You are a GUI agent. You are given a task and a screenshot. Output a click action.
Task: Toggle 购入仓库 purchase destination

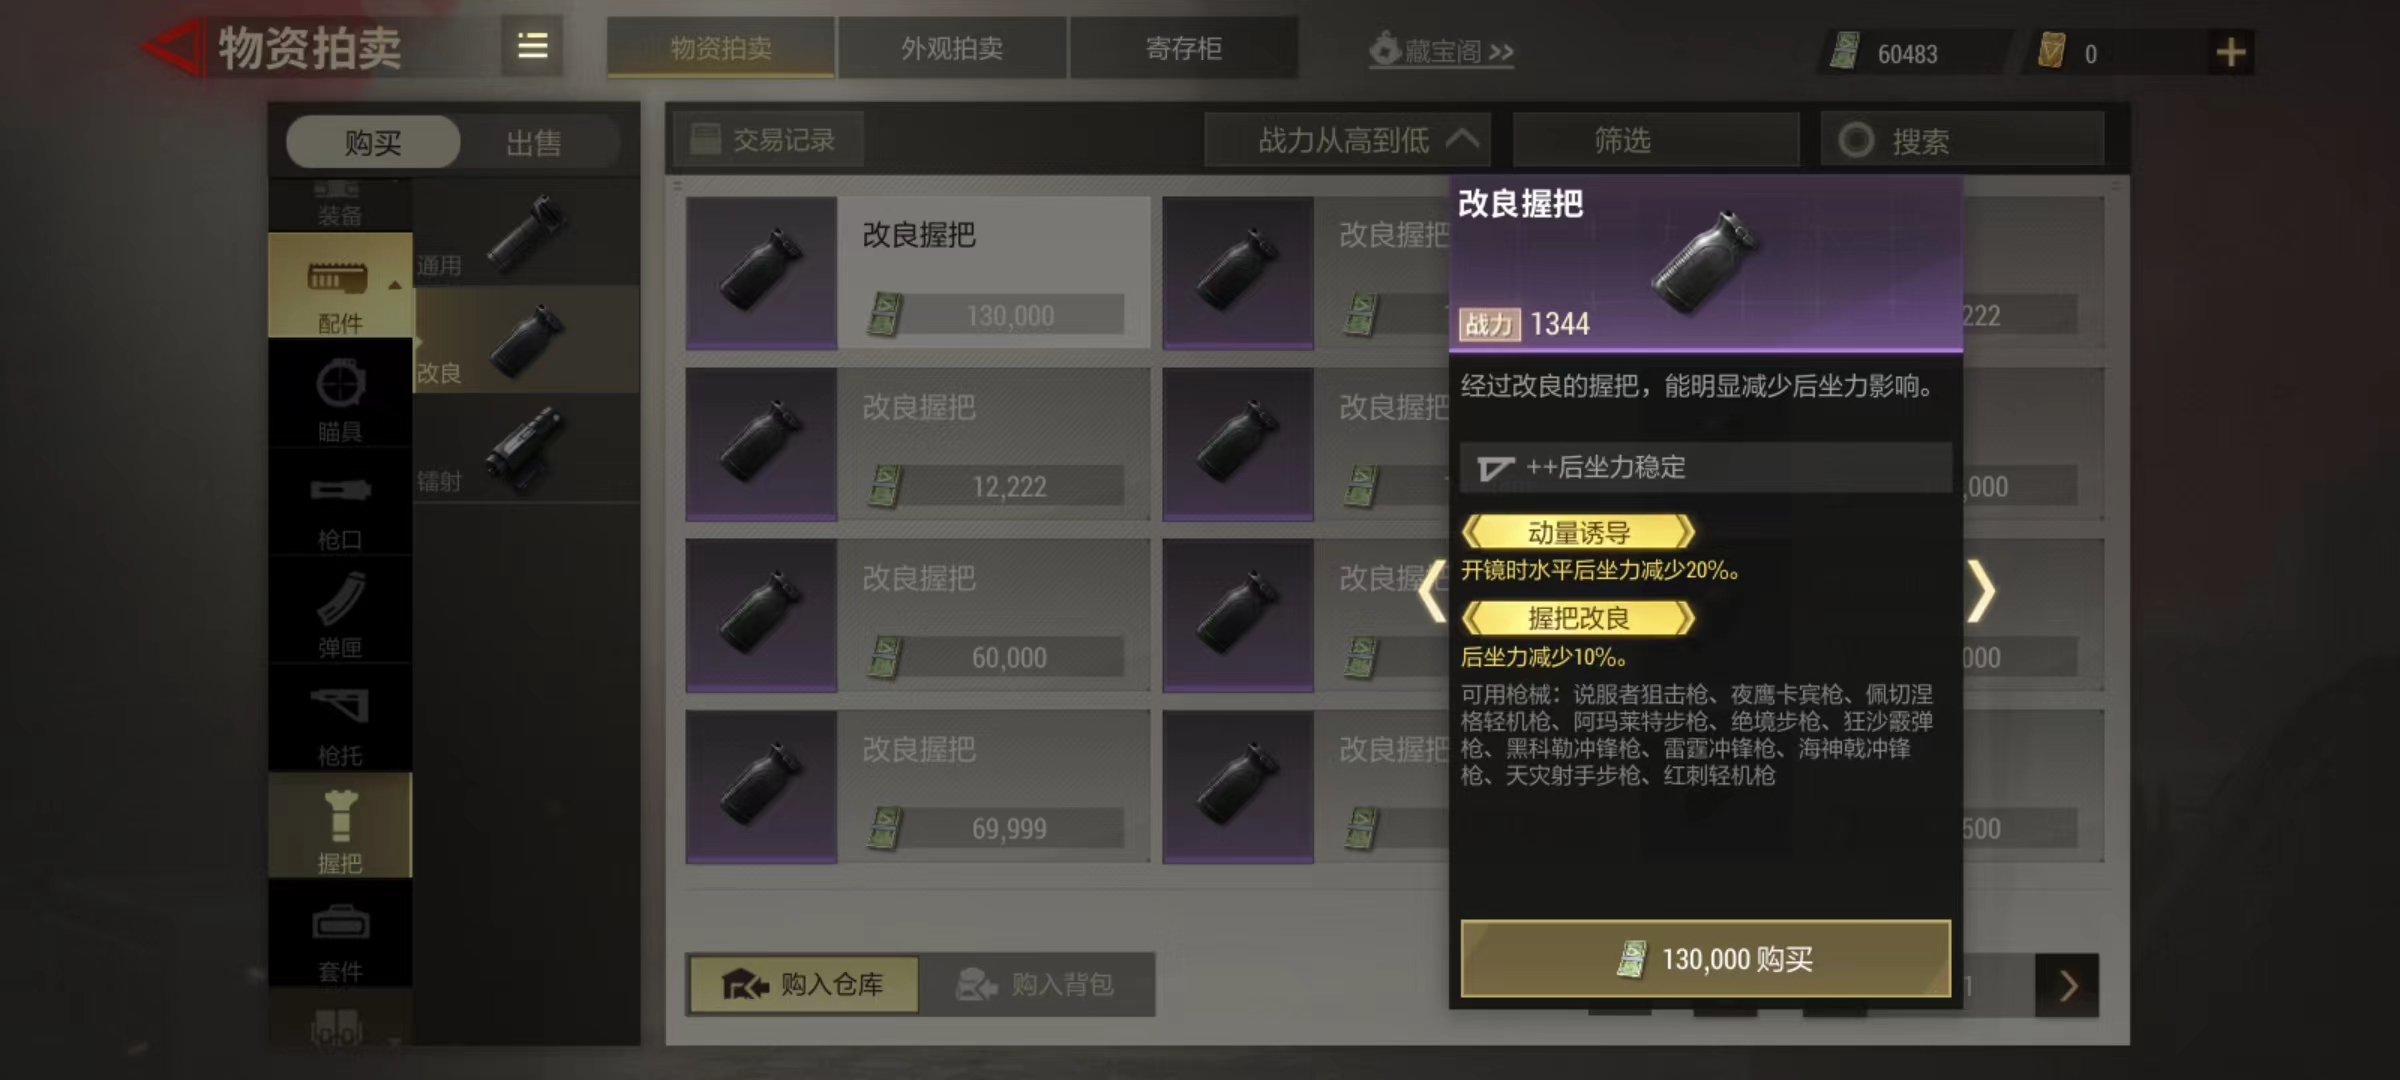[x=803, y=985]
